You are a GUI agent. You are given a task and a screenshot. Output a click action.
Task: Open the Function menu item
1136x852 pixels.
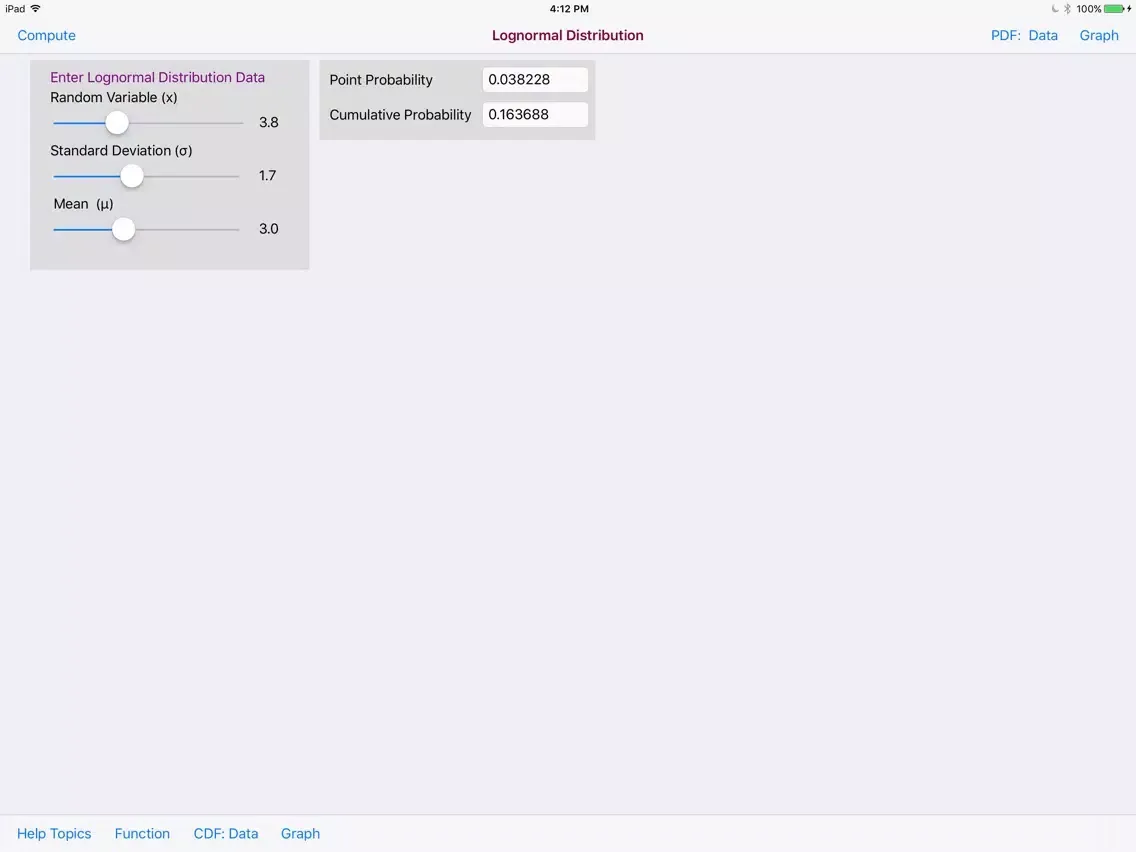point(142,833)
